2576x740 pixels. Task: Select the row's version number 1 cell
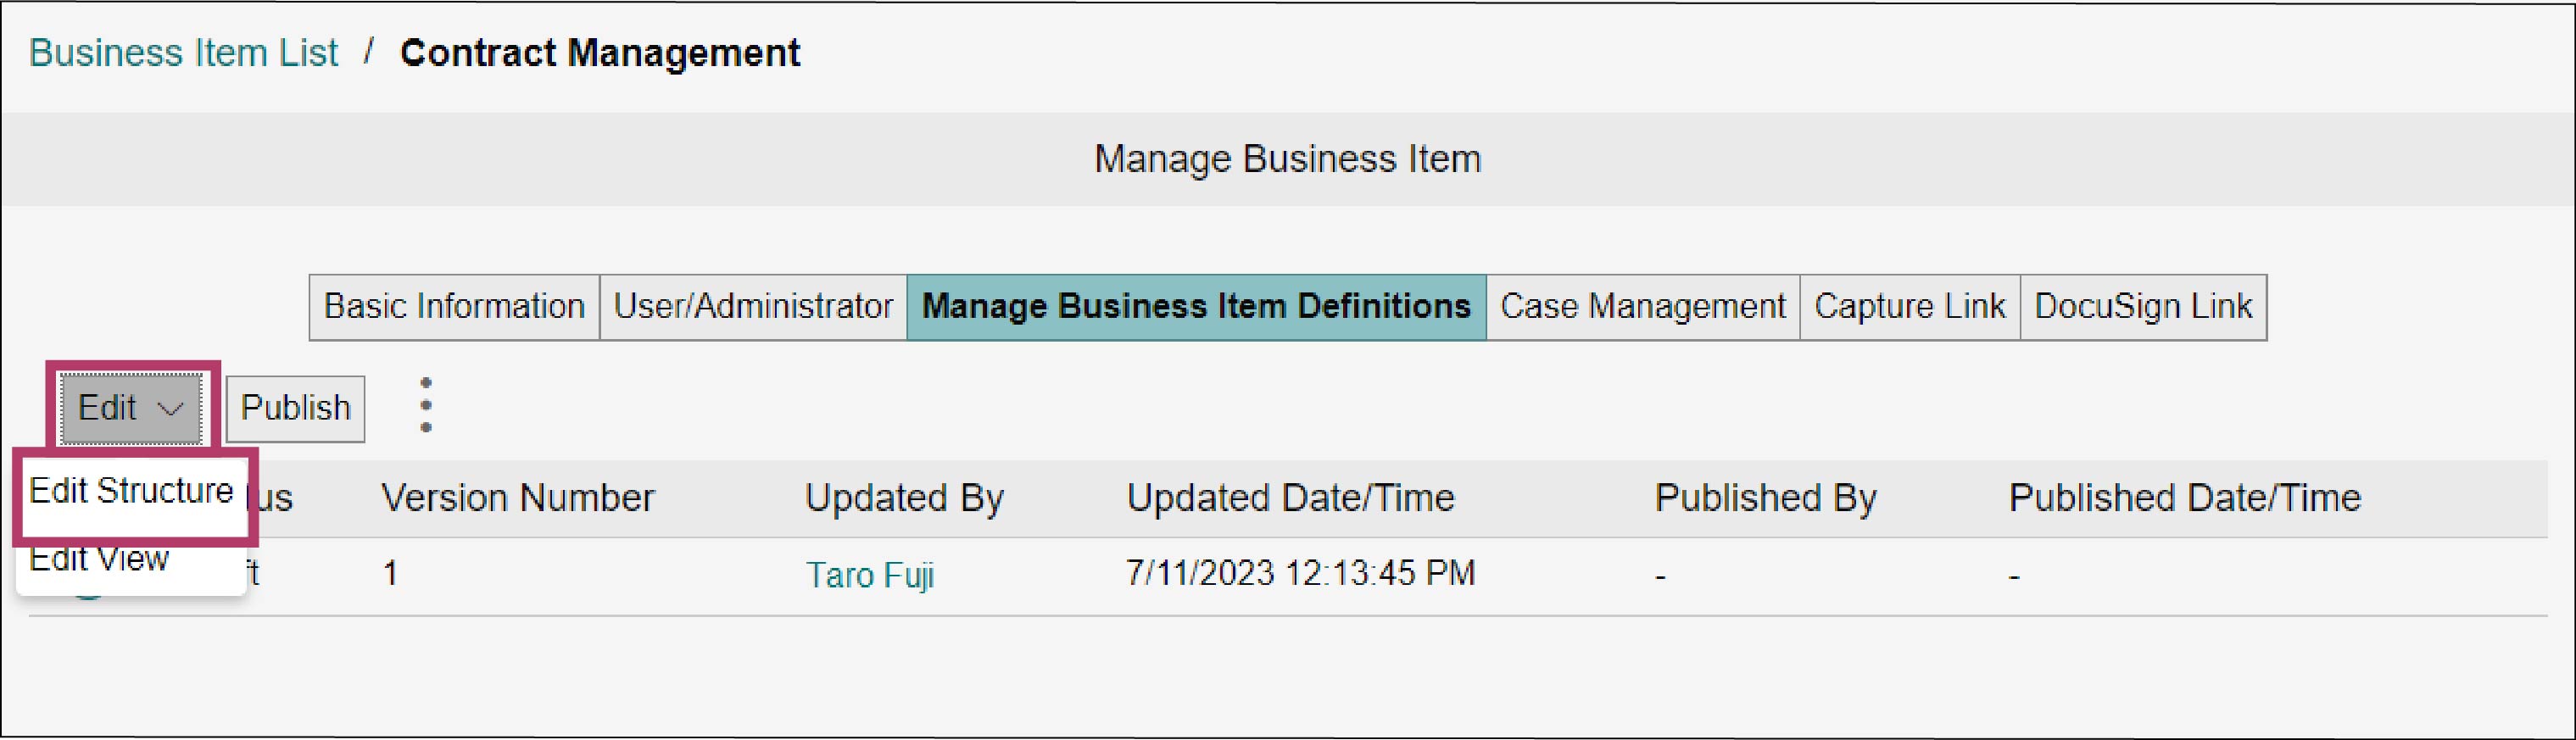click(391, 574)
